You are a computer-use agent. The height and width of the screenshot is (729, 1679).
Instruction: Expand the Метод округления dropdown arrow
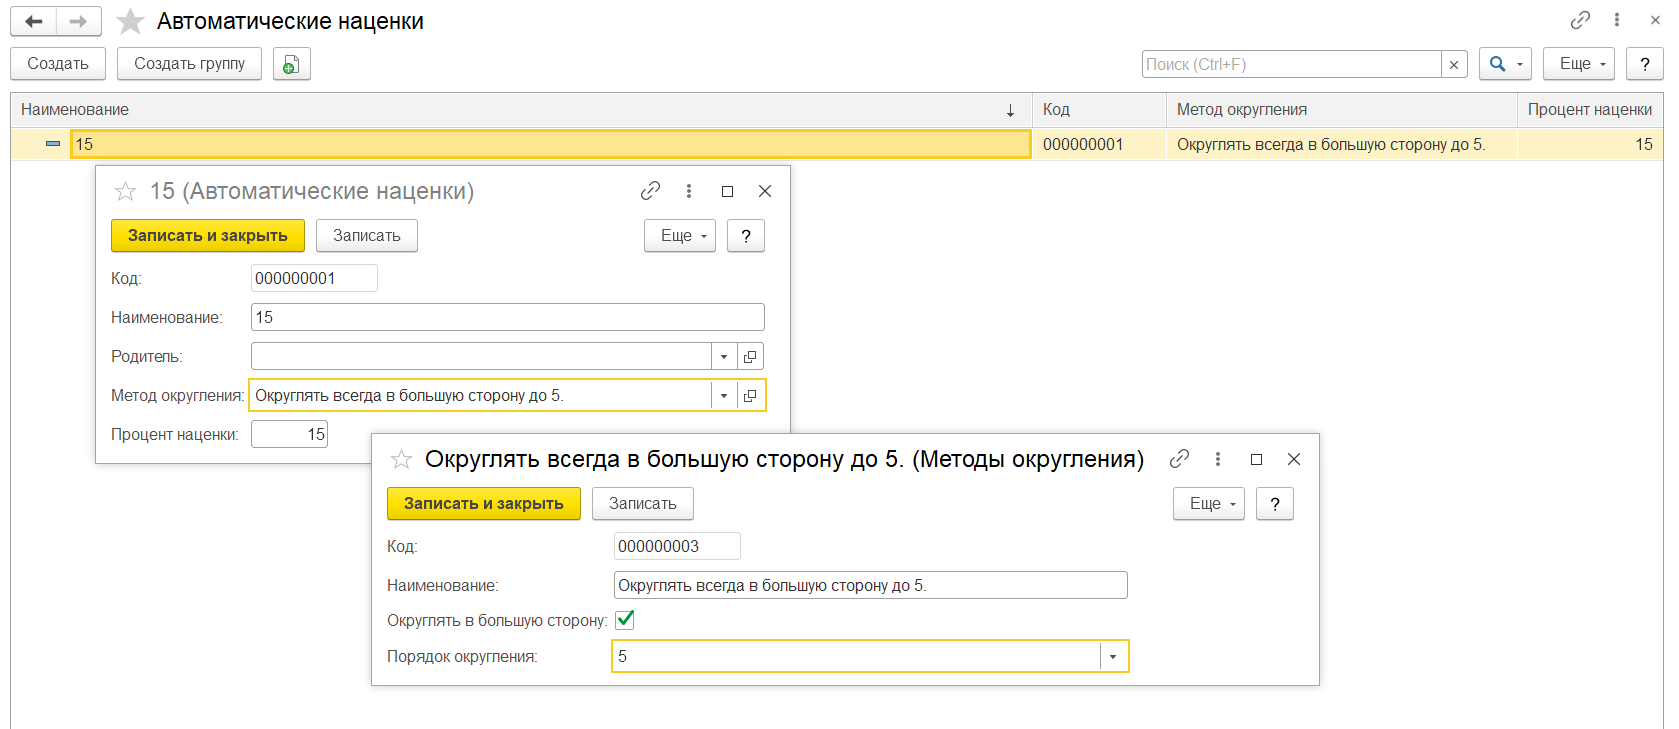(x=724, y=395)
